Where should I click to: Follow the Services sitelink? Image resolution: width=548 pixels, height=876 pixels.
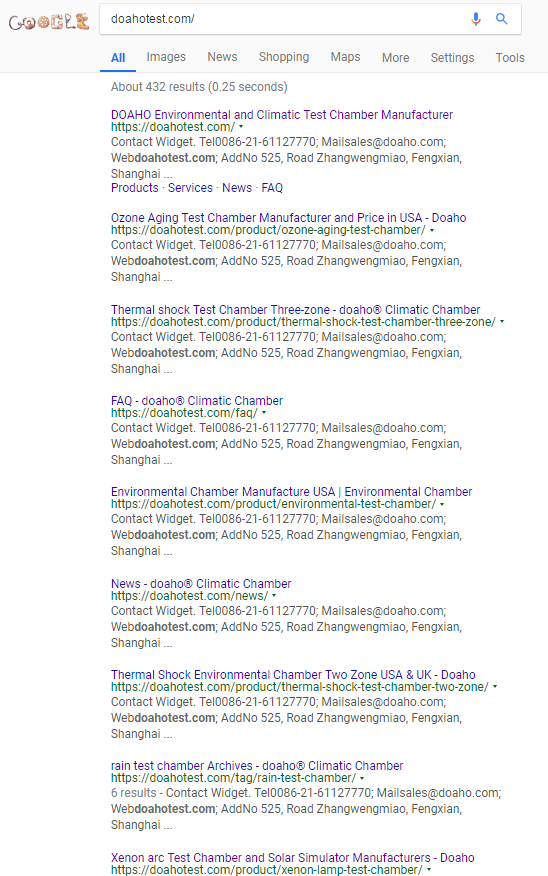190,188
